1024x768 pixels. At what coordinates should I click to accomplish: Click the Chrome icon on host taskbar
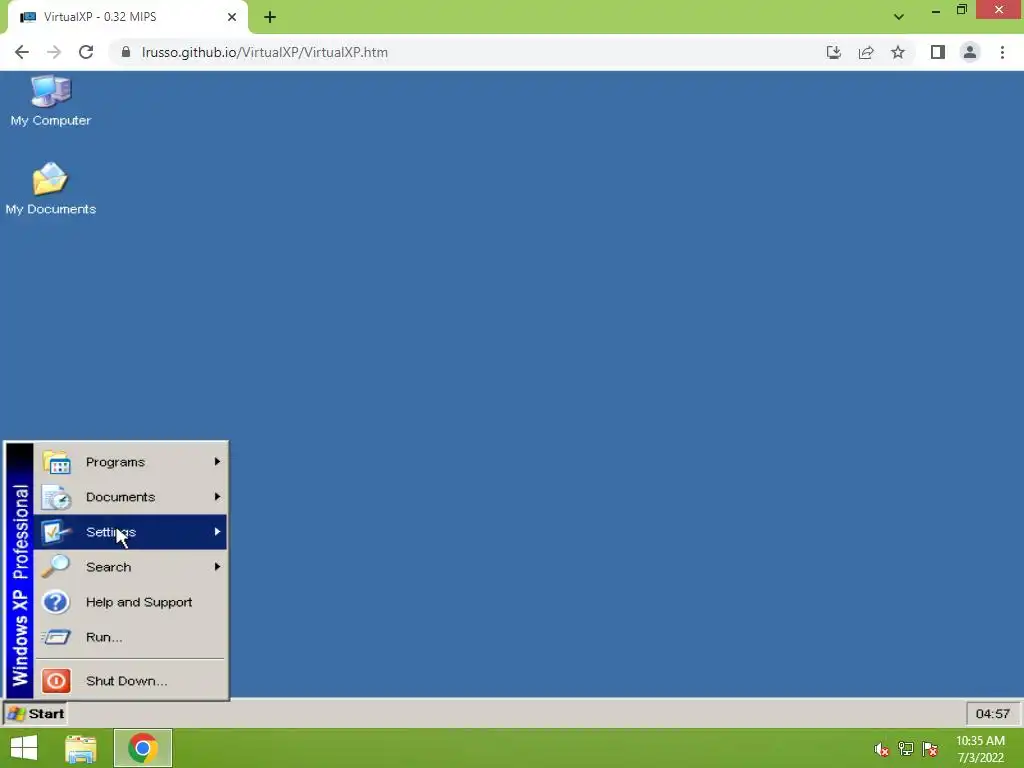[x=143, y=748]
